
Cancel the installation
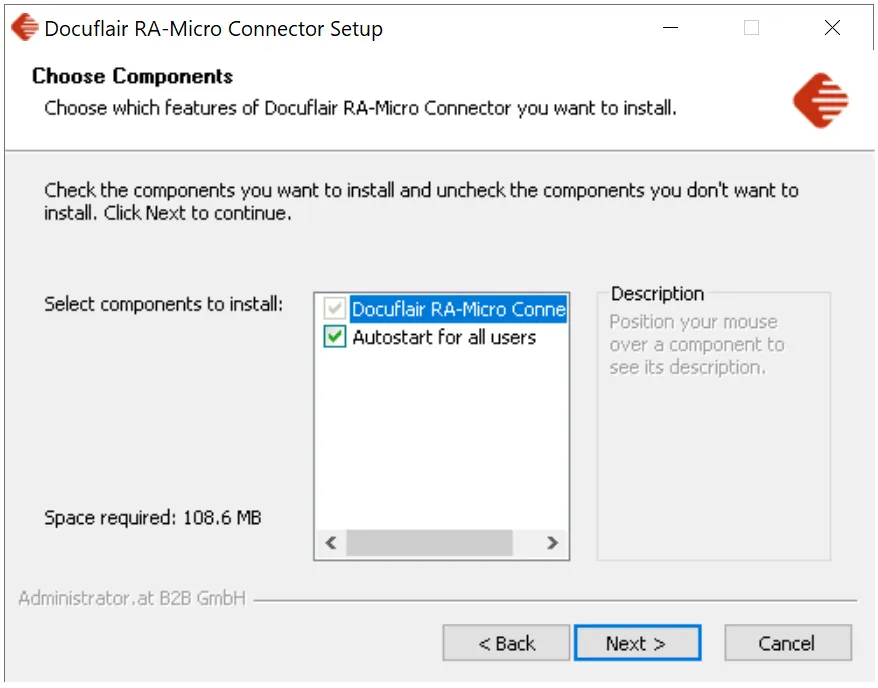point(787,644)
